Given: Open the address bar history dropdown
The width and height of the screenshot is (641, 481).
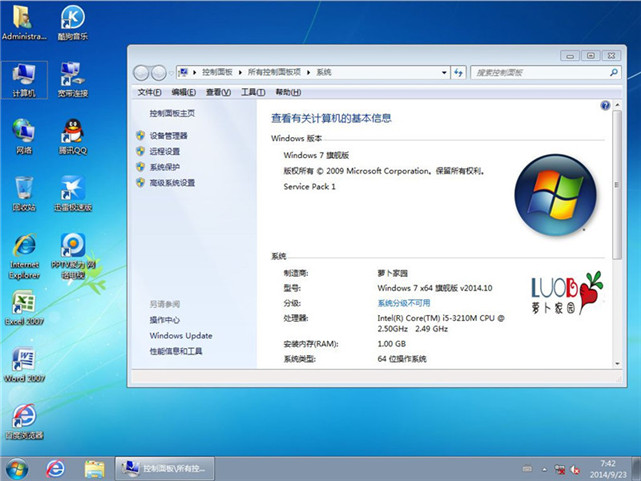Looking at the screenshot, I should pos(444,73).
